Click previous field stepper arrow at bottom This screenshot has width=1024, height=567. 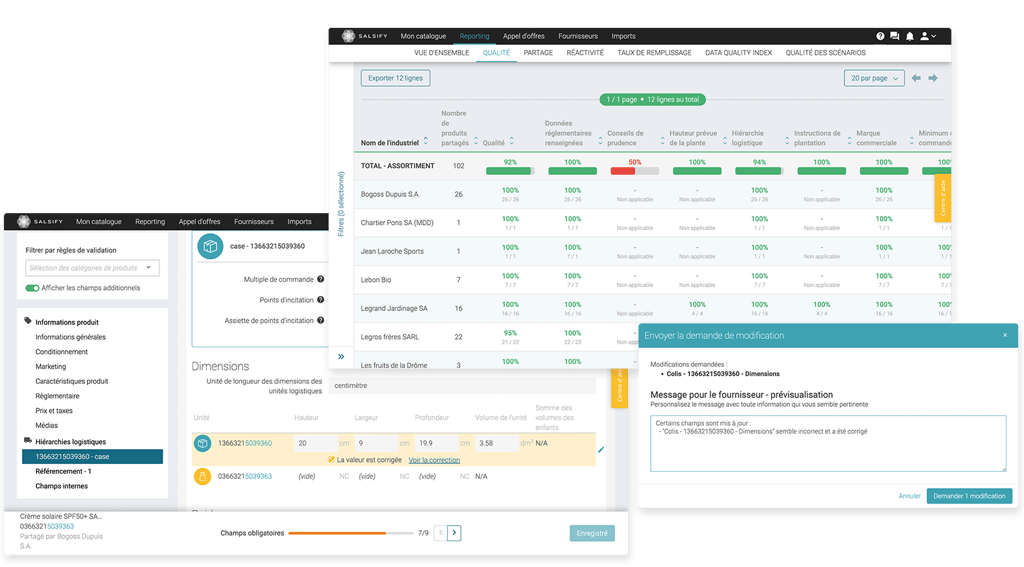[441, 533]
